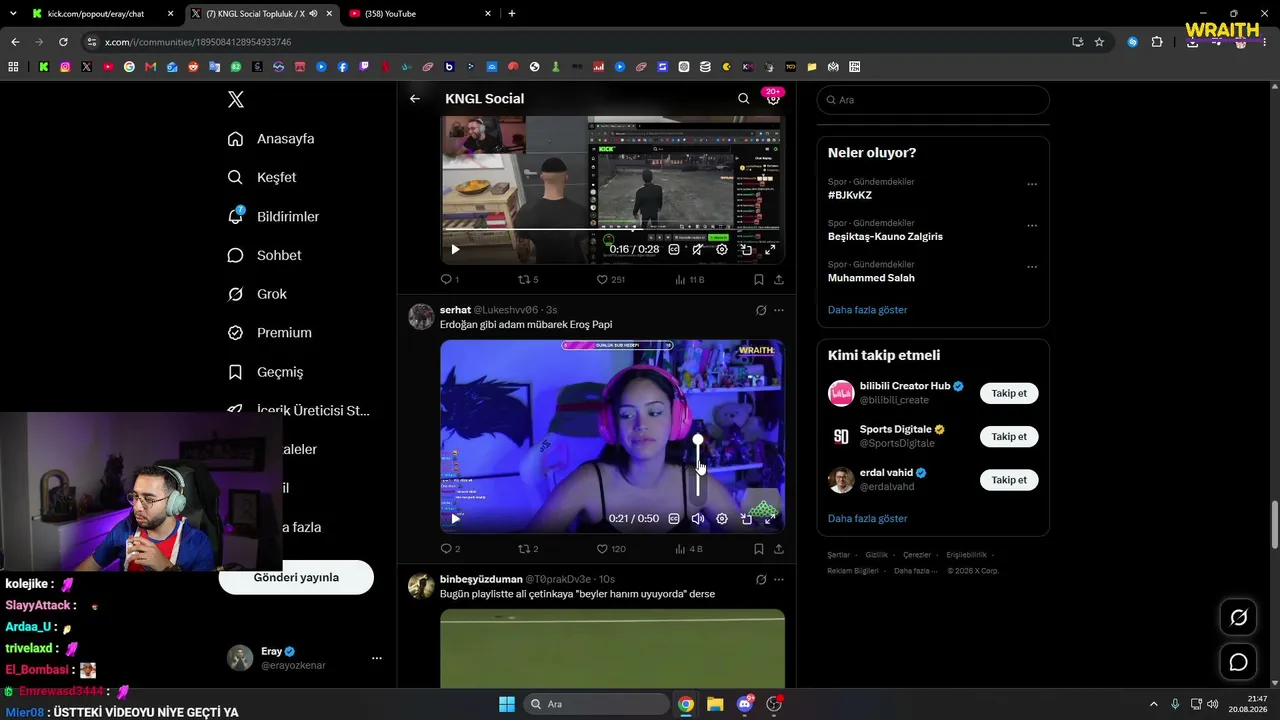Follow erdal vahid
Image resolution: width=1280 pixels, height=720 pixels.
pyautogui.click(x=1009, y=480)
